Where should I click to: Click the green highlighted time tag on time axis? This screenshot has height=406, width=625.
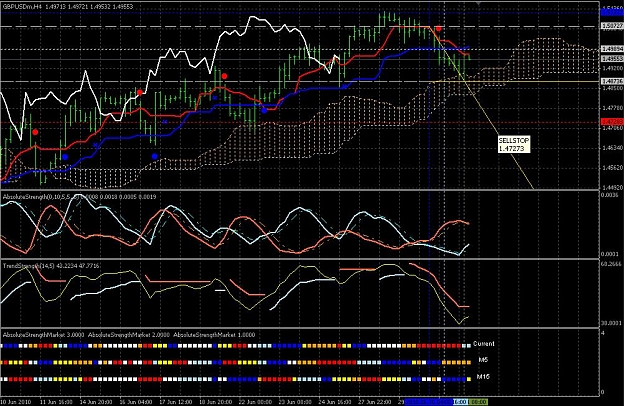pos(478,402)
